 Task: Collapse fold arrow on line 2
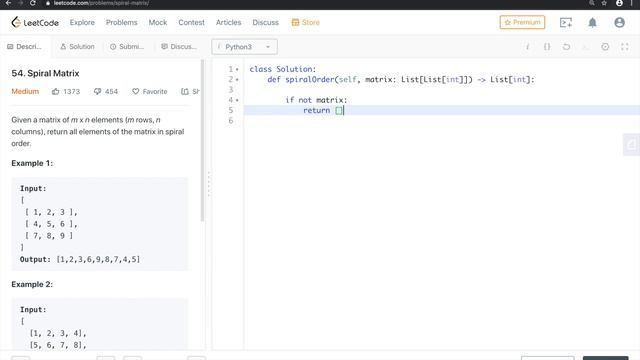[x=237, y=80]
